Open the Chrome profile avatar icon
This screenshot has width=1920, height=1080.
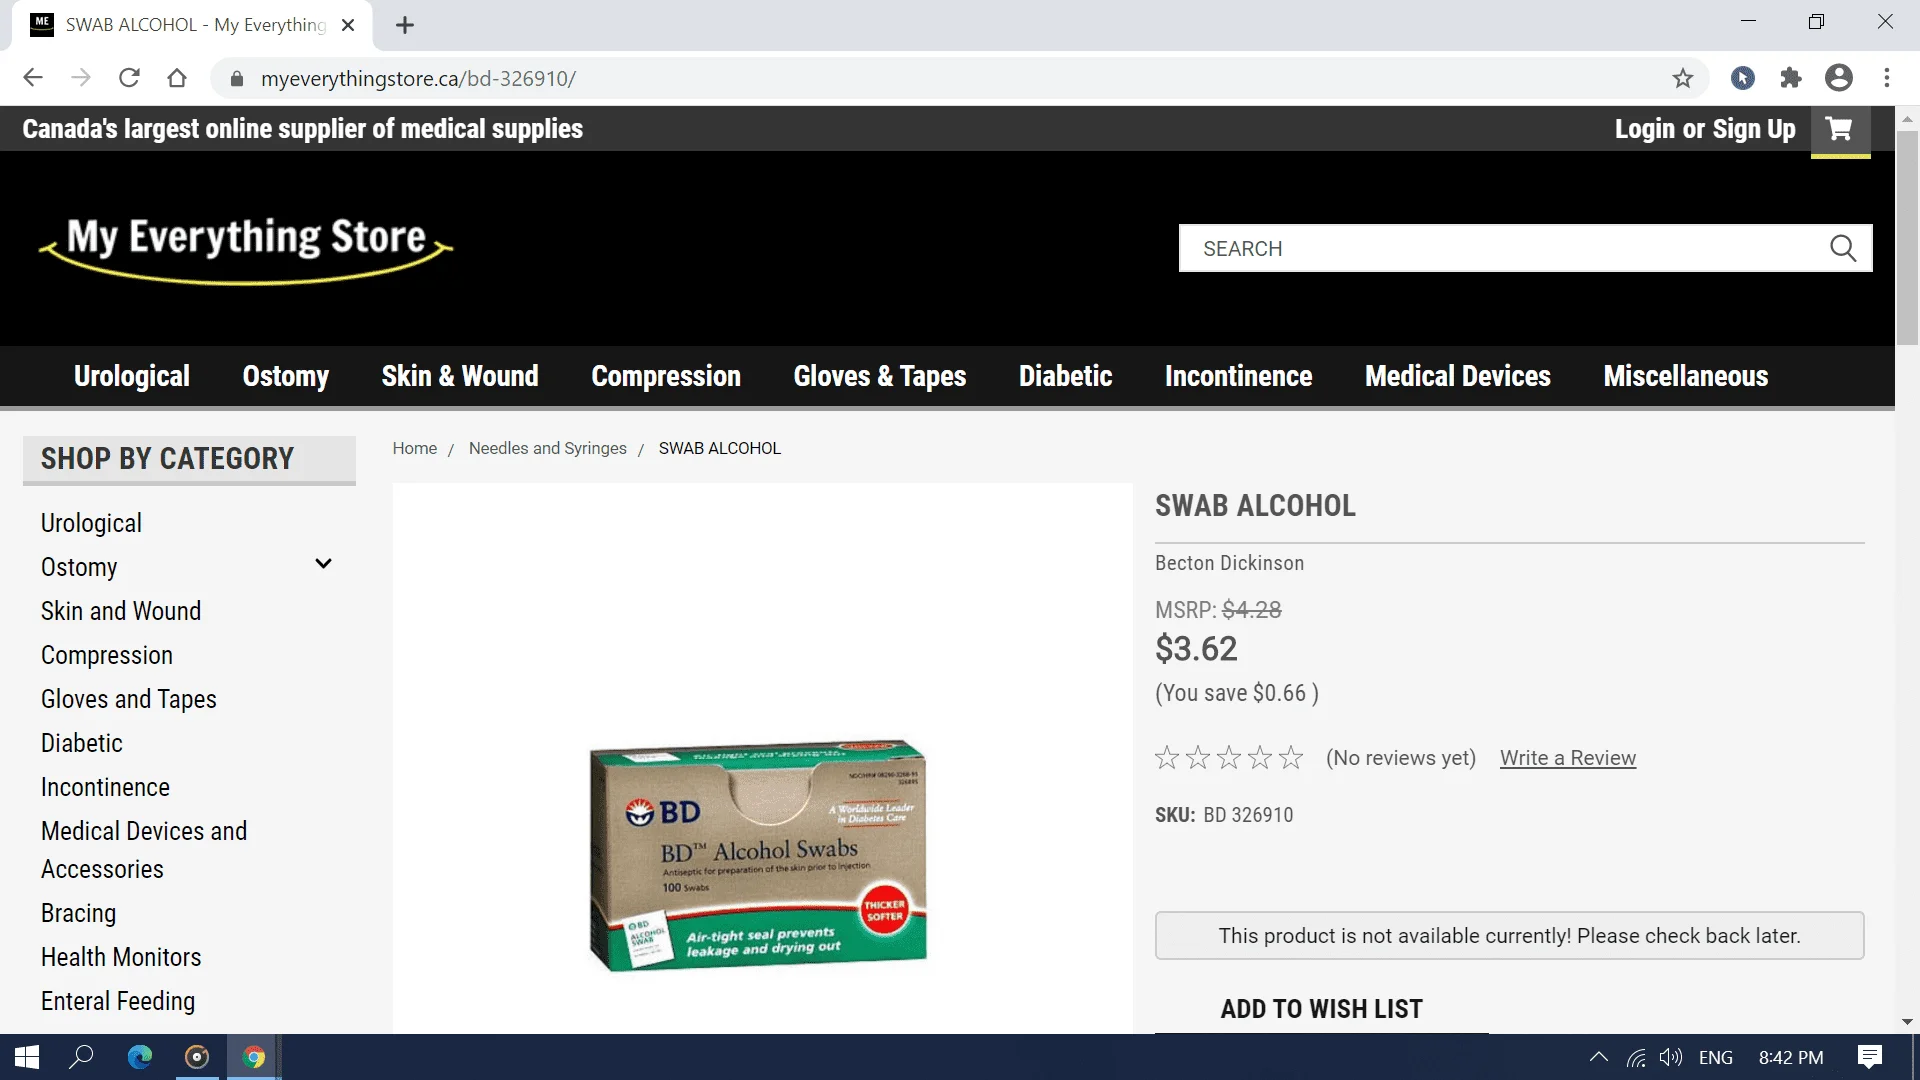tap(1839, 78)
